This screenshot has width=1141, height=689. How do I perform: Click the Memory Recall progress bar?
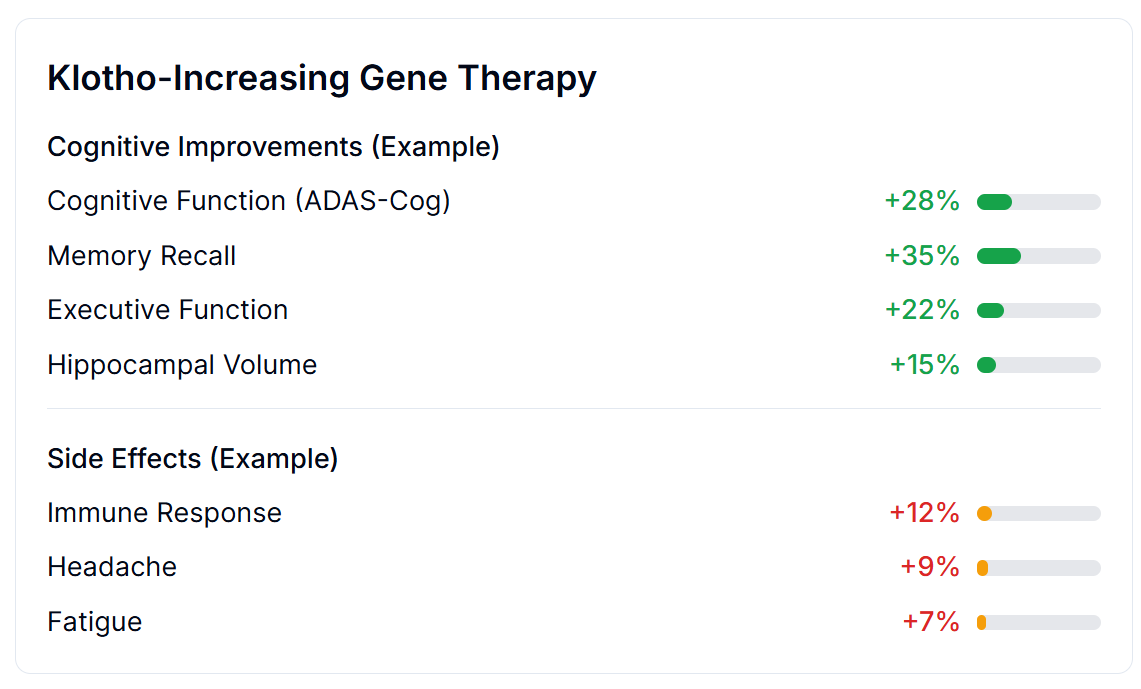1038,256
